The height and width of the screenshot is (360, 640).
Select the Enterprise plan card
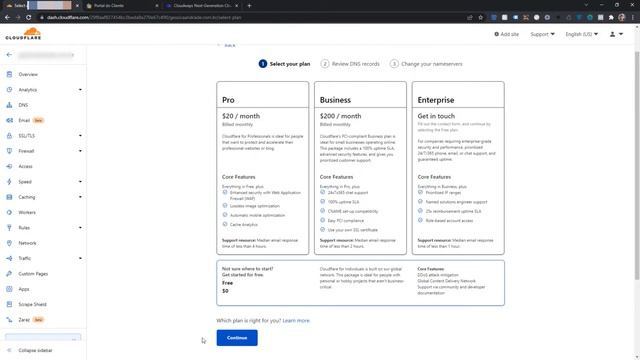458,168
